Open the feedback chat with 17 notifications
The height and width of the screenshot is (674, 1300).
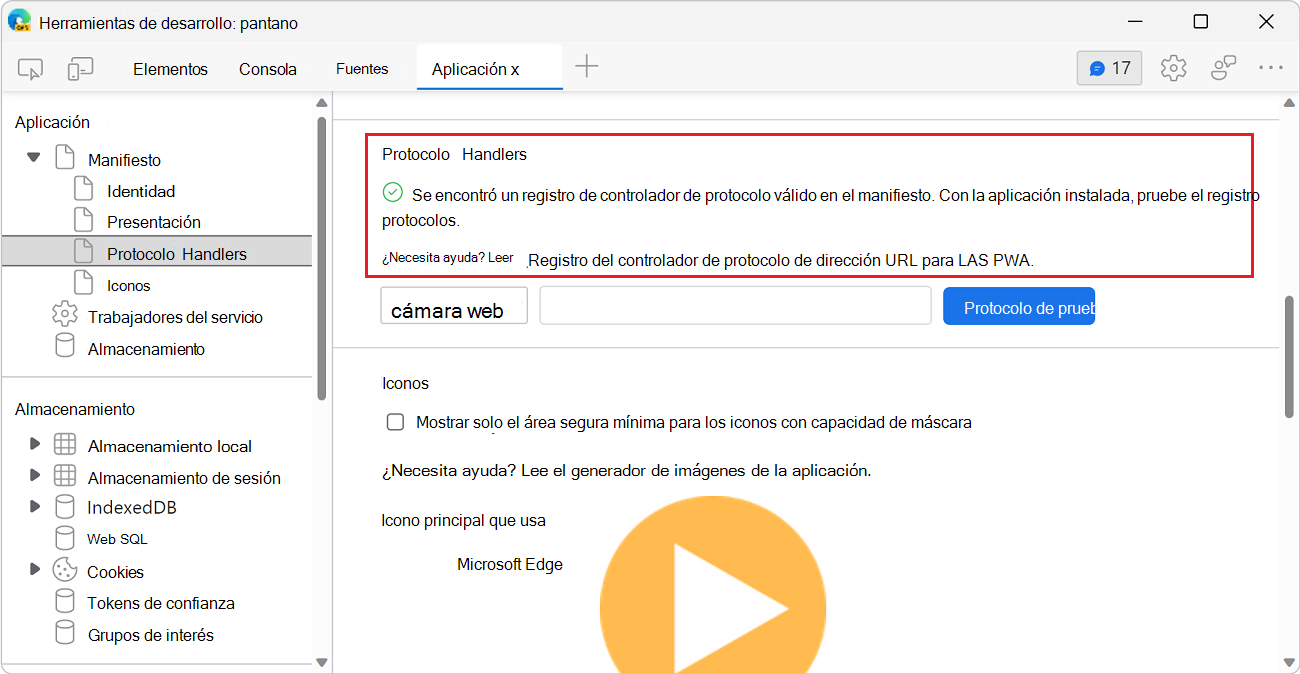(x=1108, y=68)
